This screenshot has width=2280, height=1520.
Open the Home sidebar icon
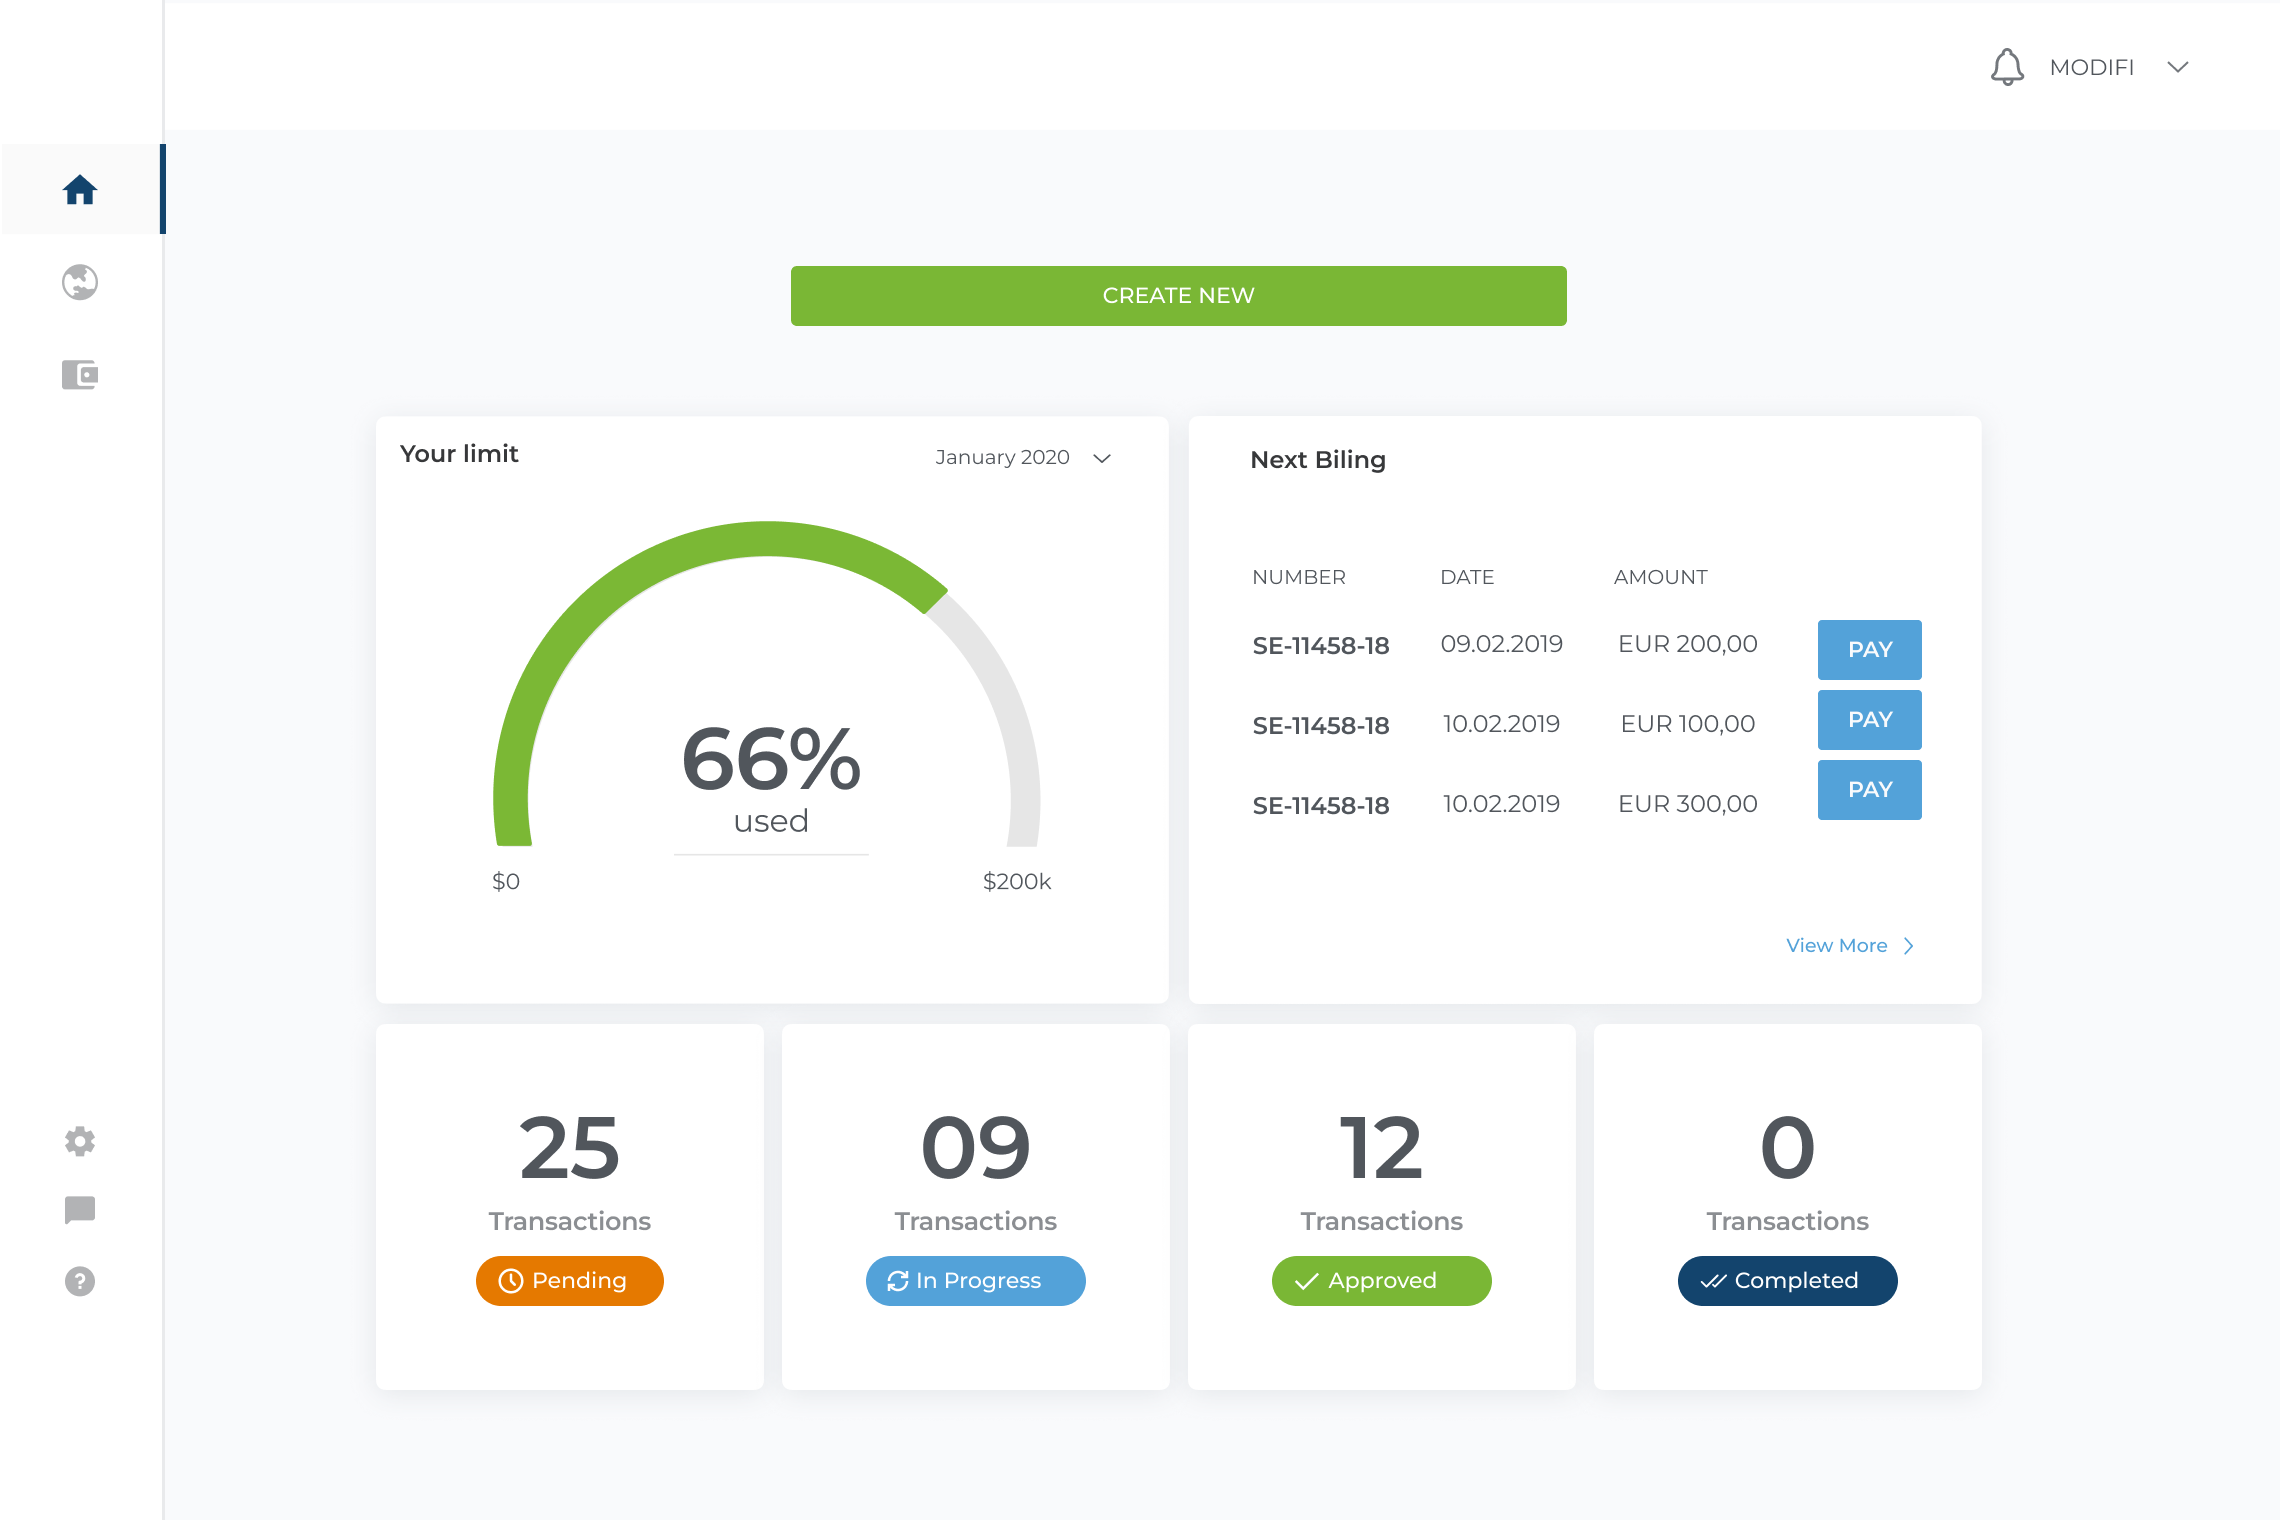point(80,190)
